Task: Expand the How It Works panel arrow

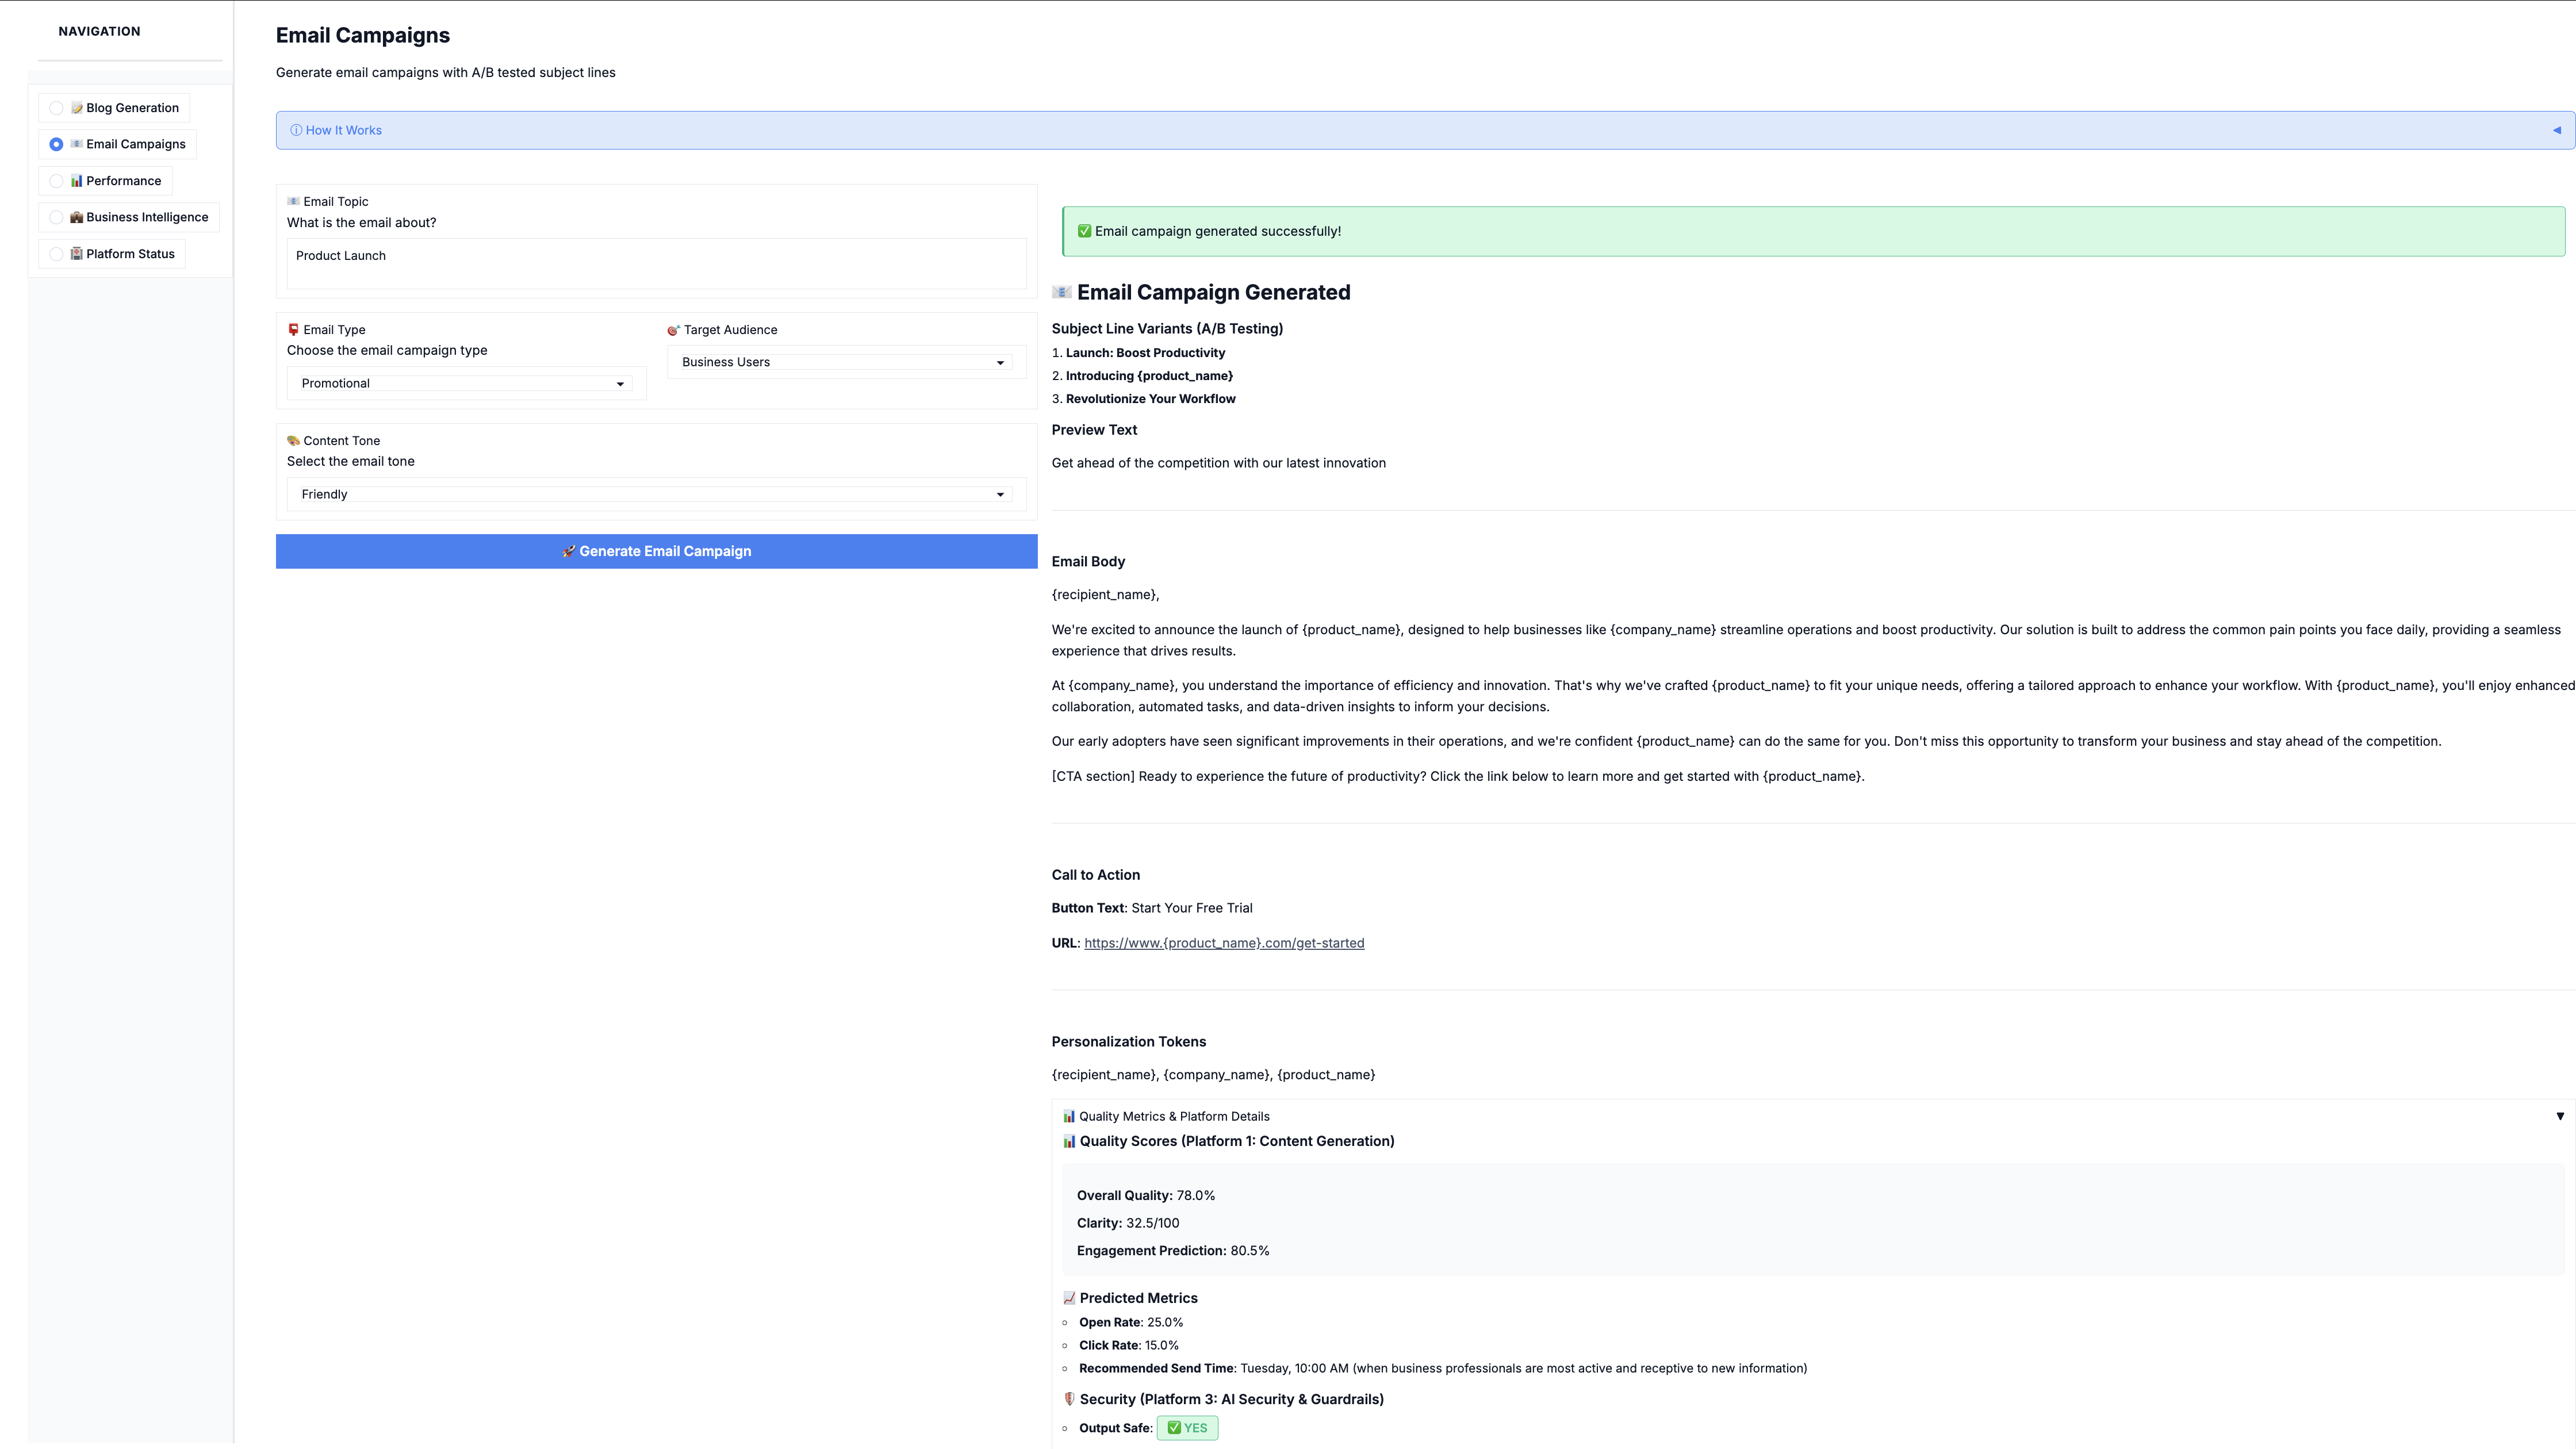Action: 2556,130
